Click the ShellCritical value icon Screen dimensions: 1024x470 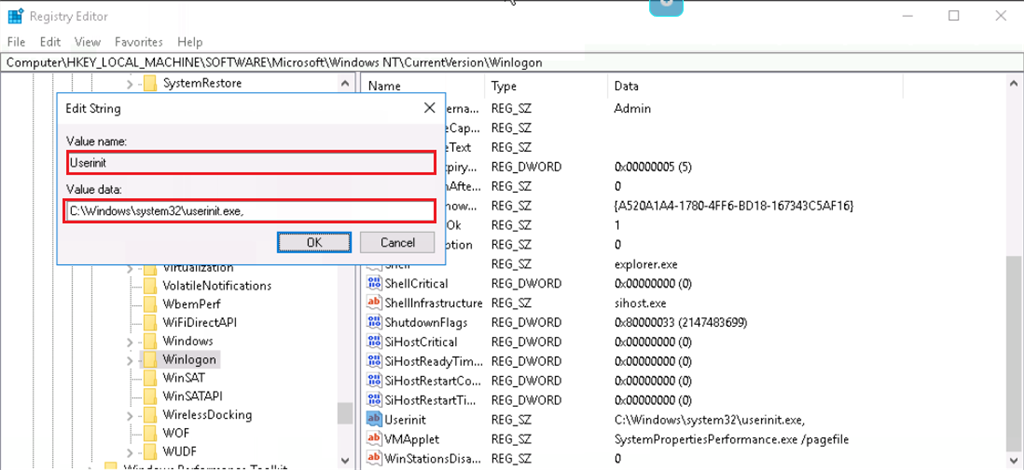click(x=374, y=284)
